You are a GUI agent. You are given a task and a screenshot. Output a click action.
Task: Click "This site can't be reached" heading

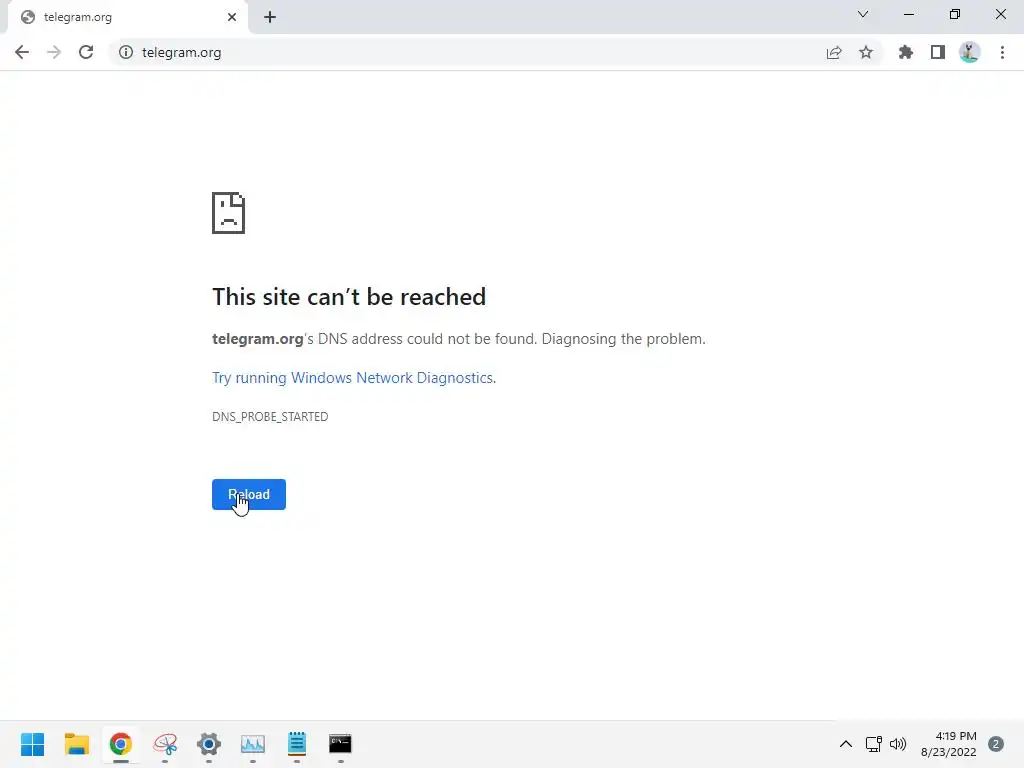349,296
